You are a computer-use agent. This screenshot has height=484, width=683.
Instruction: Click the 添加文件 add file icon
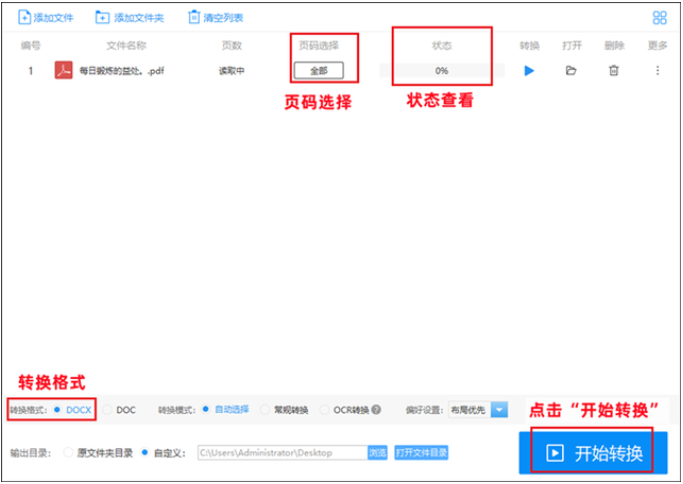[x=24, y=17]
